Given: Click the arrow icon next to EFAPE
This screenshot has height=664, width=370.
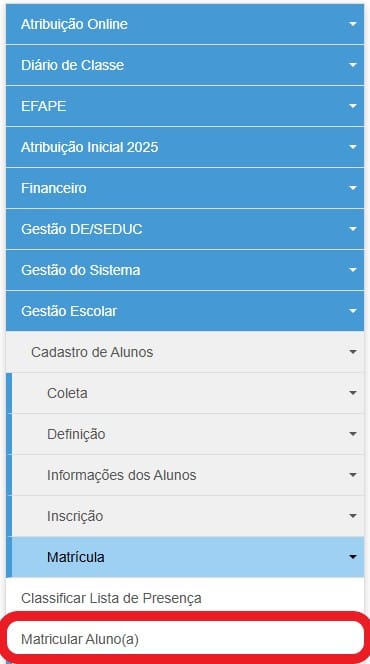Looking at the screenshot, I should pos(353,106).
